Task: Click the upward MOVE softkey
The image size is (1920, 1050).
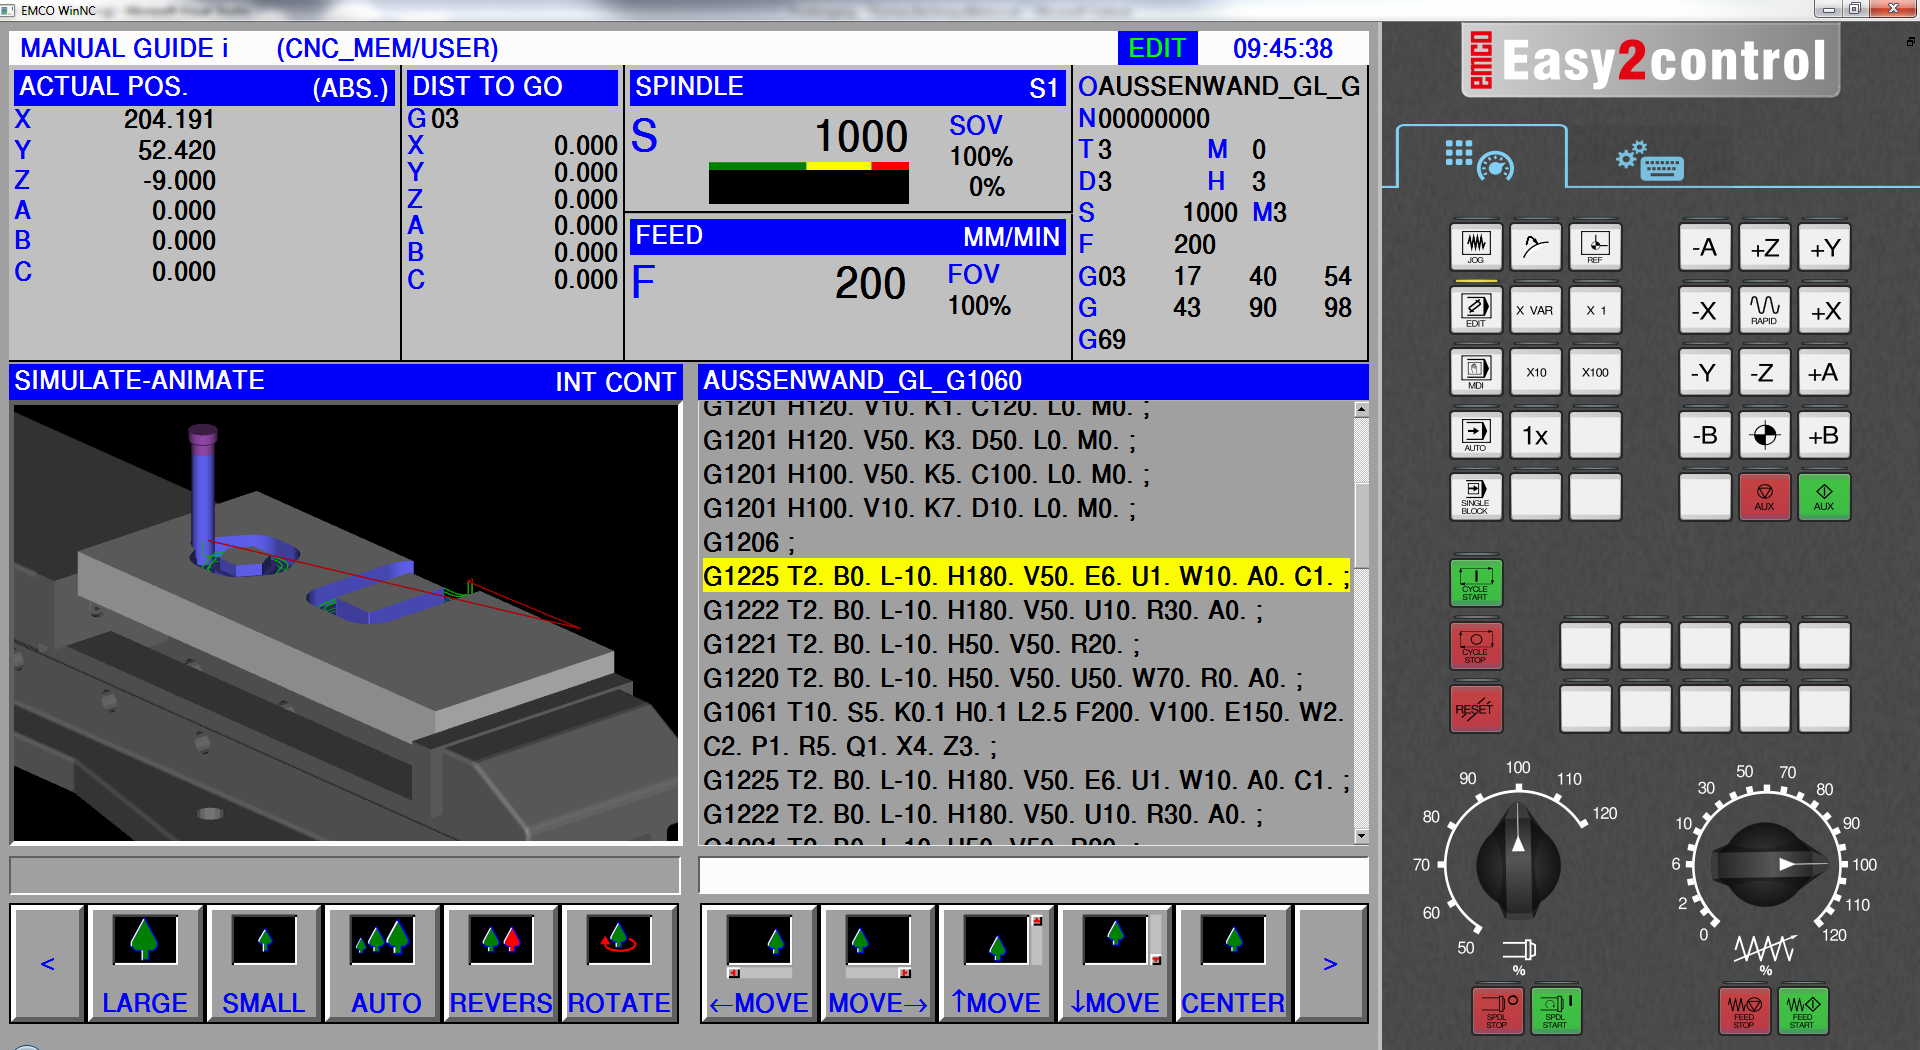Action: point(997,963)
